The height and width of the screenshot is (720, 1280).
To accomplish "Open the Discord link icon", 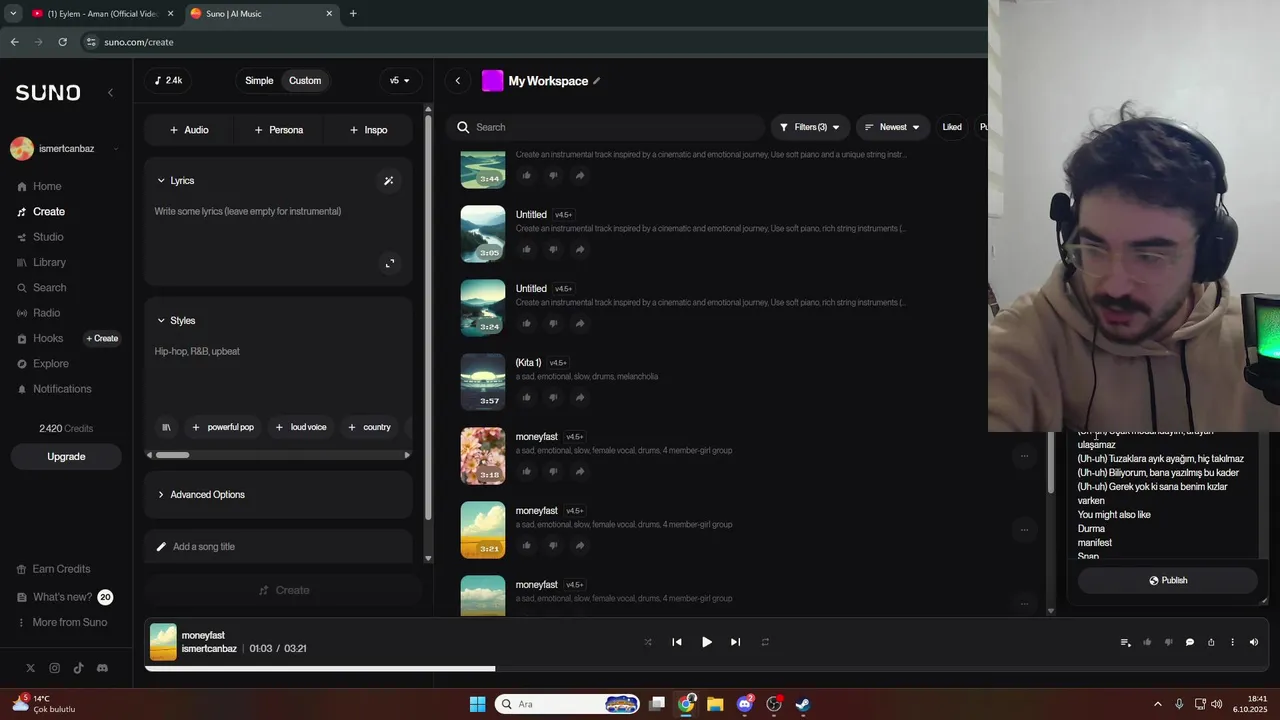I will pos(102,668).
